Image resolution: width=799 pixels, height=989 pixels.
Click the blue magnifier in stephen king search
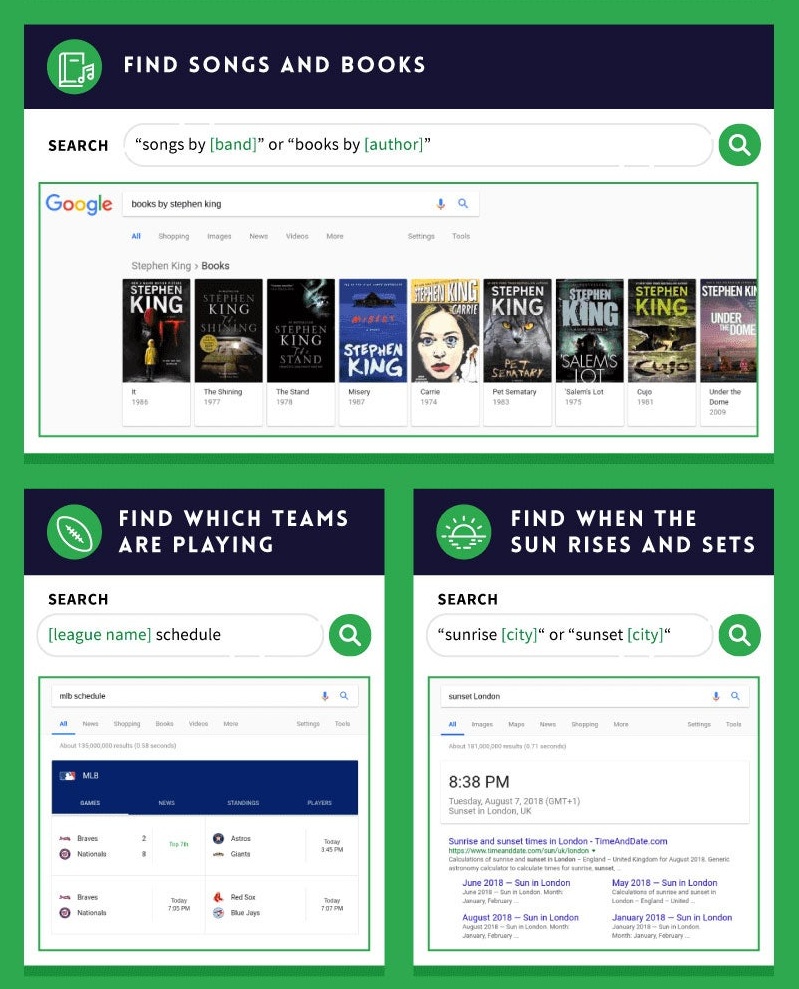point(463,203)
